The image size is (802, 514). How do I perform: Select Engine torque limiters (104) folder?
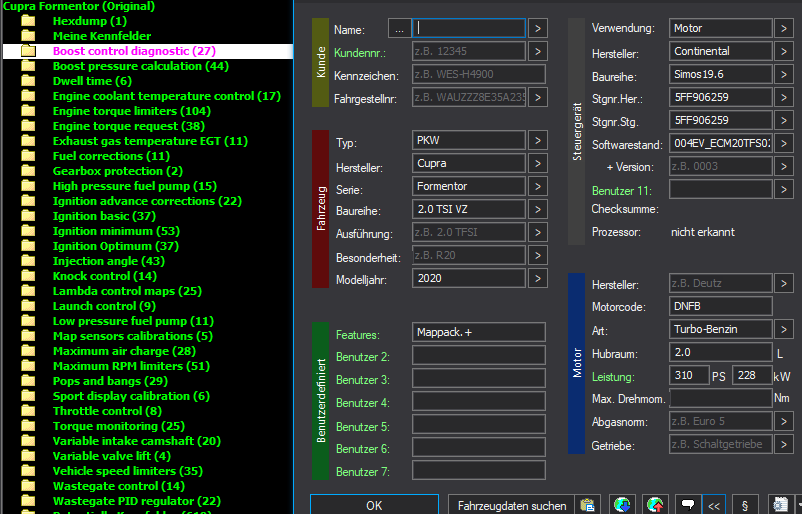pyautogui.click(x=131, y=111)
